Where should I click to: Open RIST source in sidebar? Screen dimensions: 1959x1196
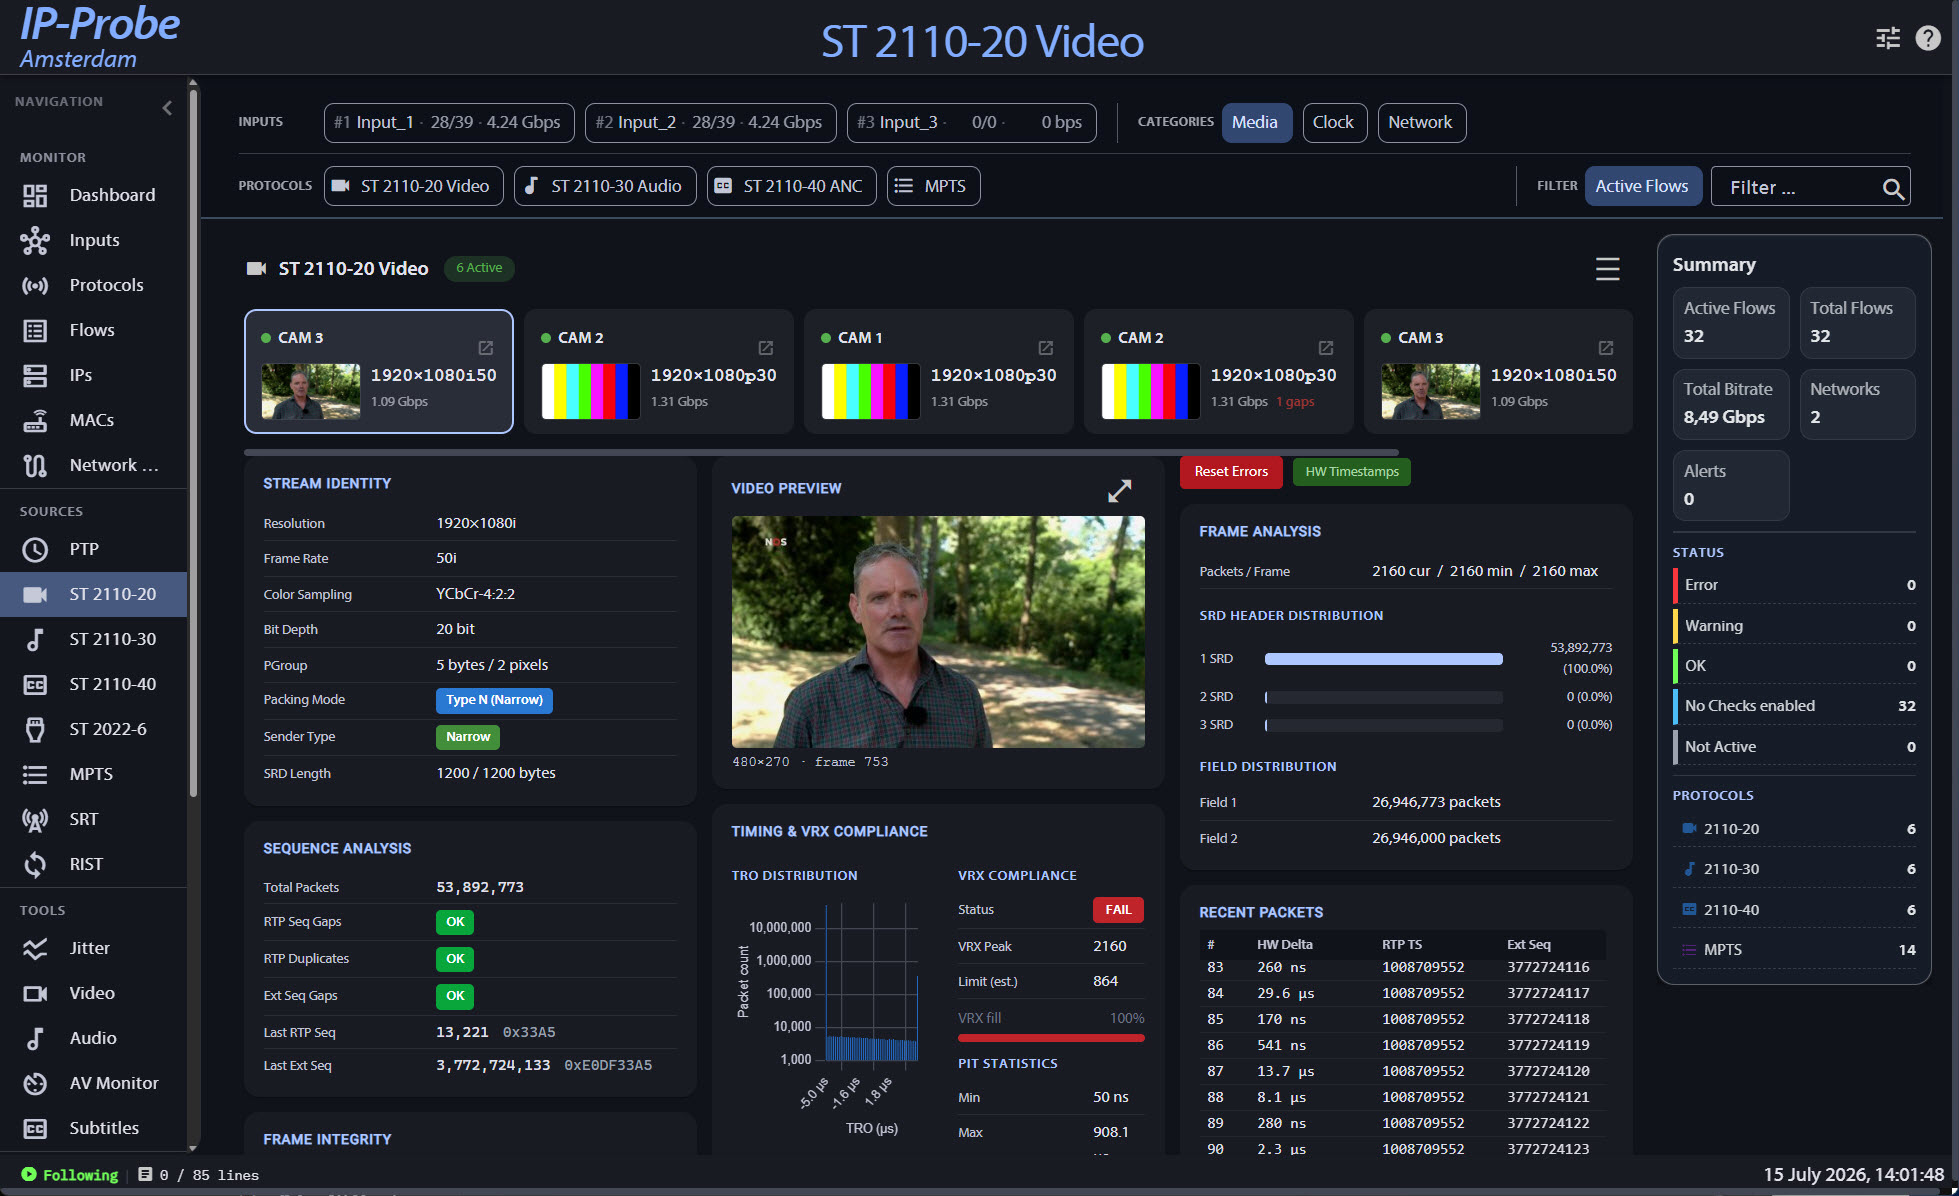[x=93, y=864]
